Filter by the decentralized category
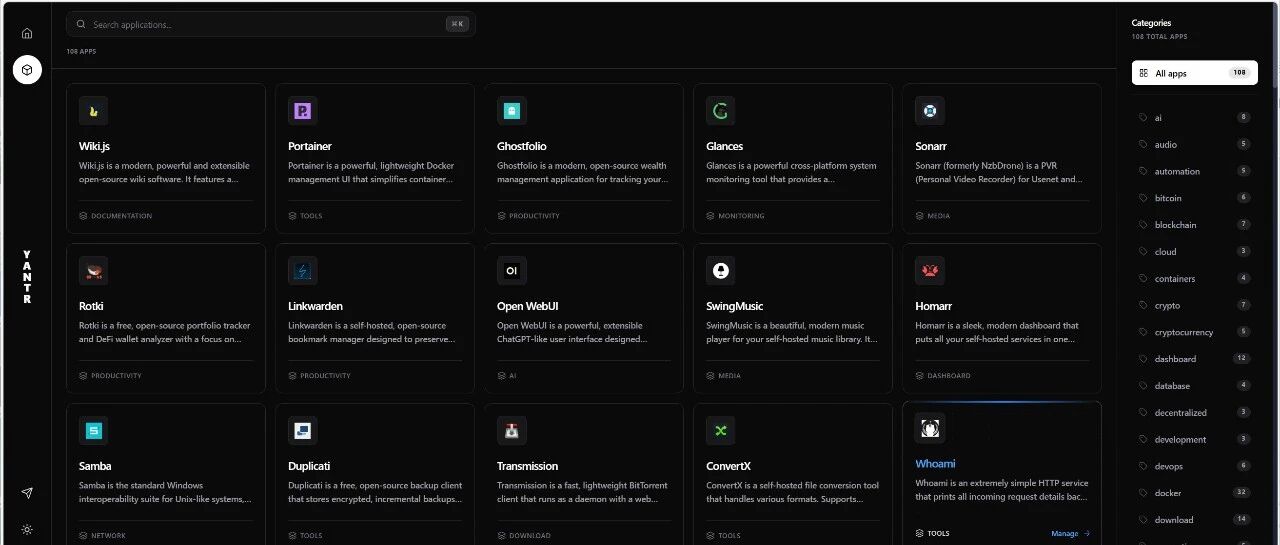Viewport: 1280px width, 545px height. [1194, 412]
